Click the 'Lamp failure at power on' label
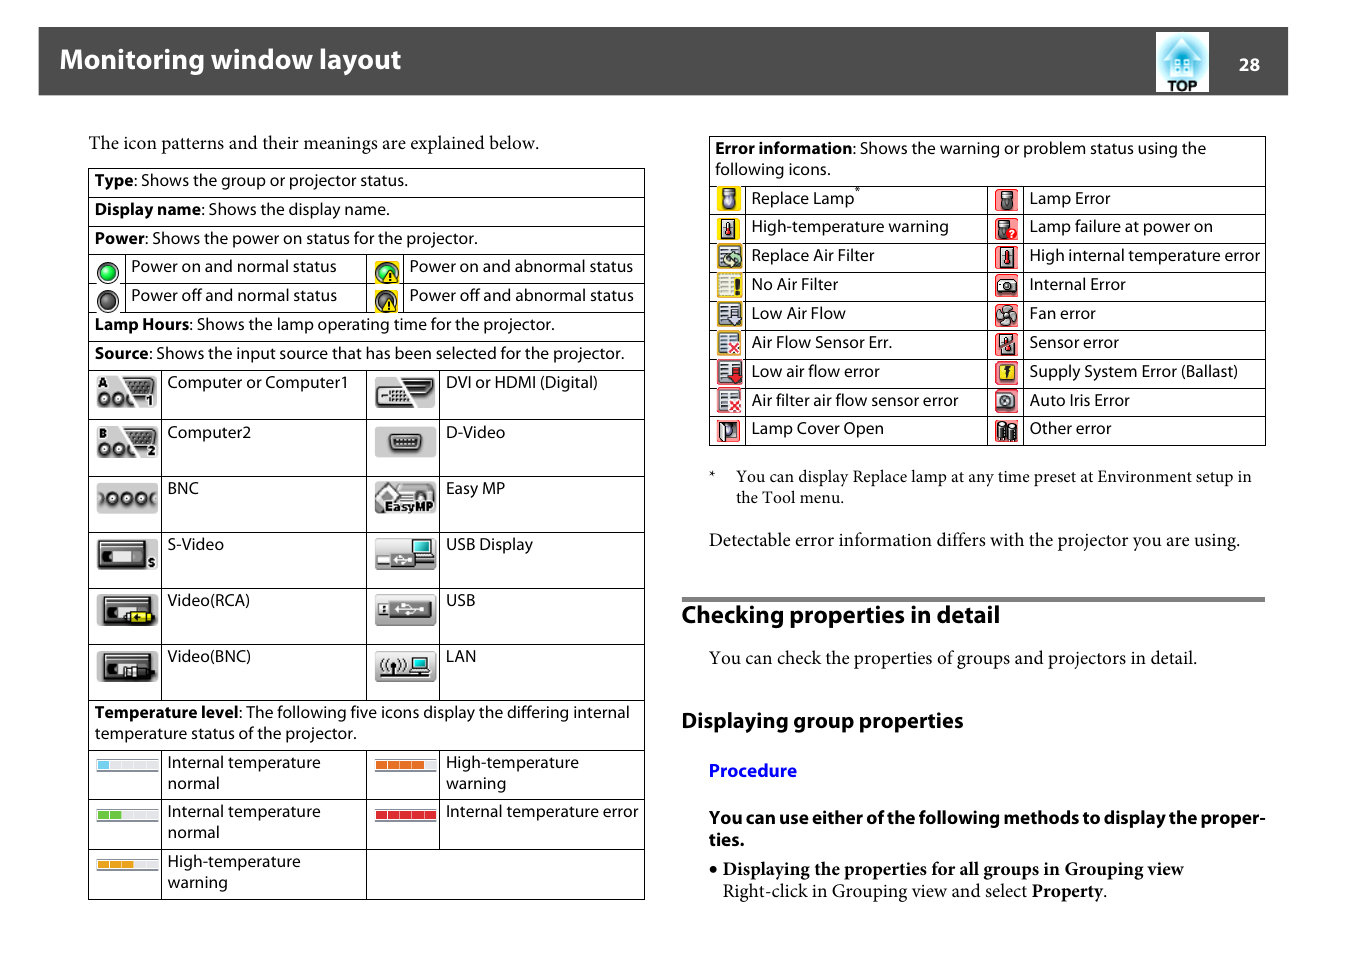 coord(1121,227)
